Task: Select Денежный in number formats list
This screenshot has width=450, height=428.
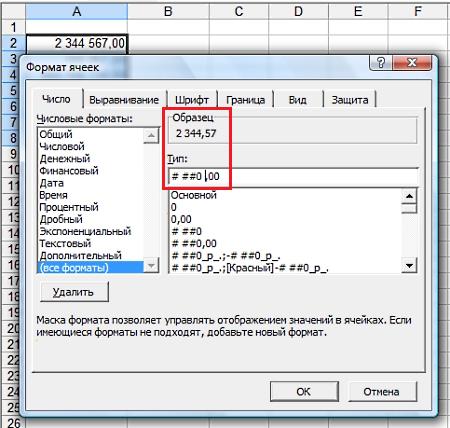Action: click(x=65, y=159)
